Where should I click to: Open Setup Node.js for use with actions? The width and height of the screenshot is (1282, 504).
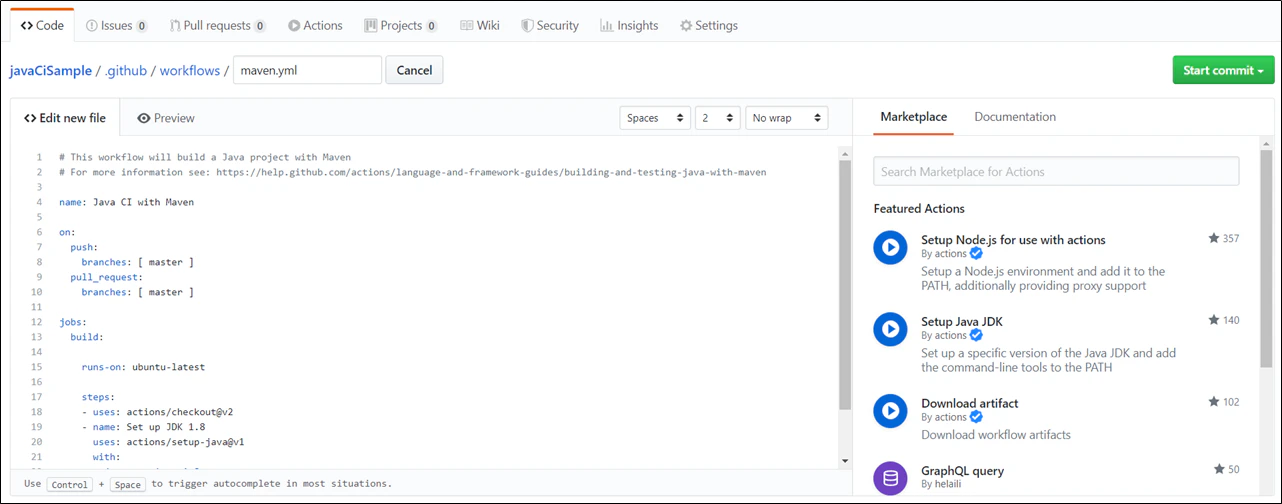coord(1013,240)
